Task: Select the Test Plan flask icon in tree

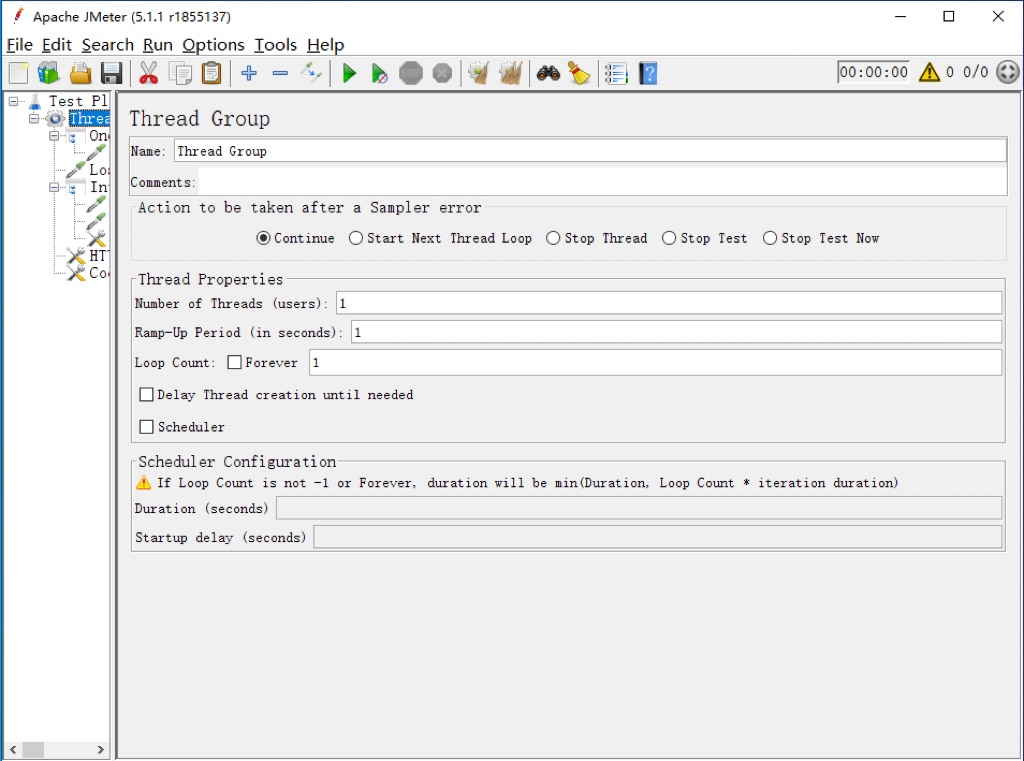Action: [x=35, y=101]
